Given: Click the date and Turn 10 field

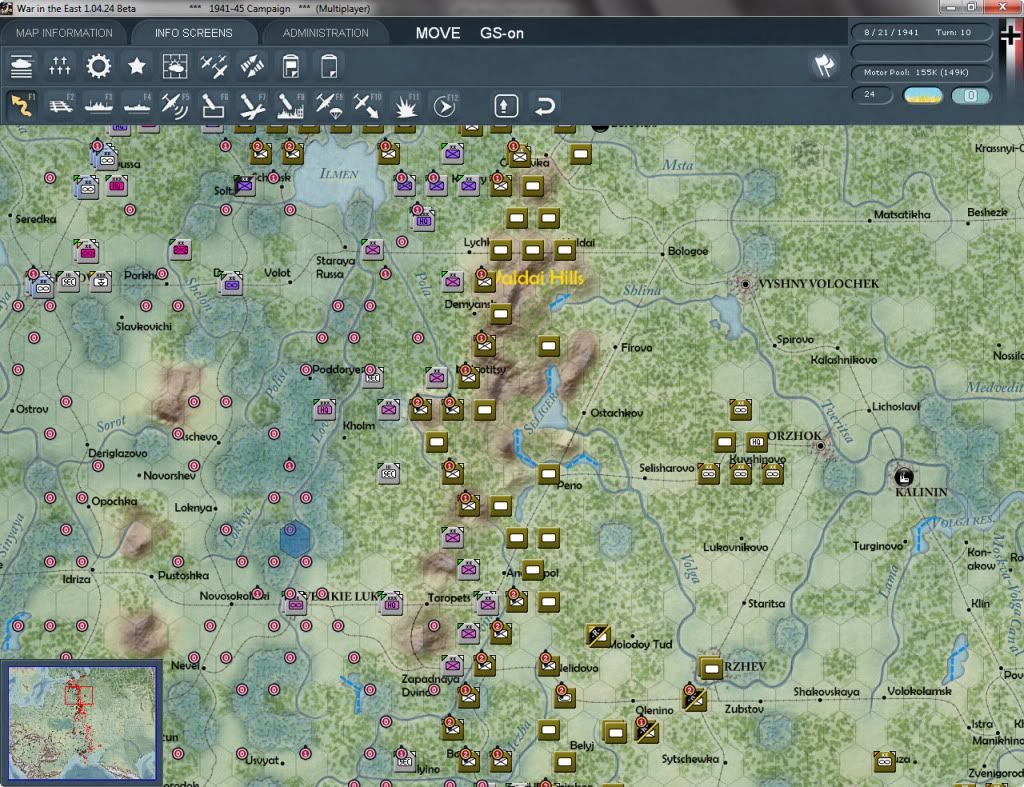Looking at the screenshot, I should (x=920, y=32).
